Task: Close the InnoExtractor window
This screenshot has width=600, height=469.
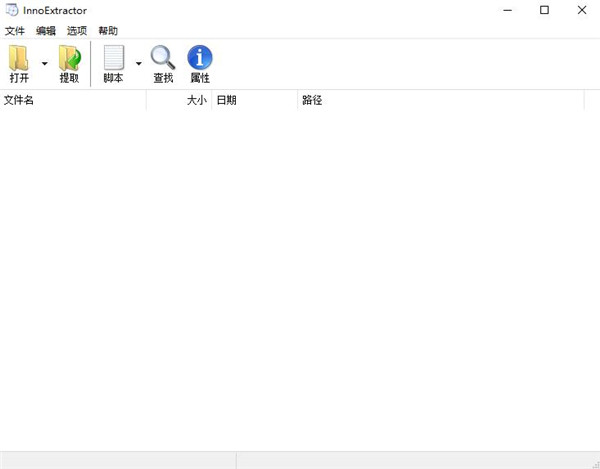Action: [582, 10]
